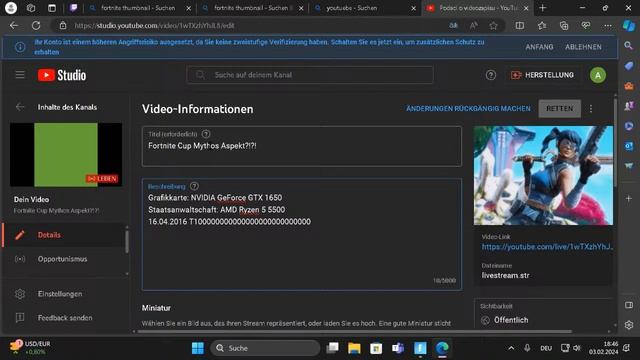Click the info icon in the security banner

pyautogui.click(x=20, y=47)
